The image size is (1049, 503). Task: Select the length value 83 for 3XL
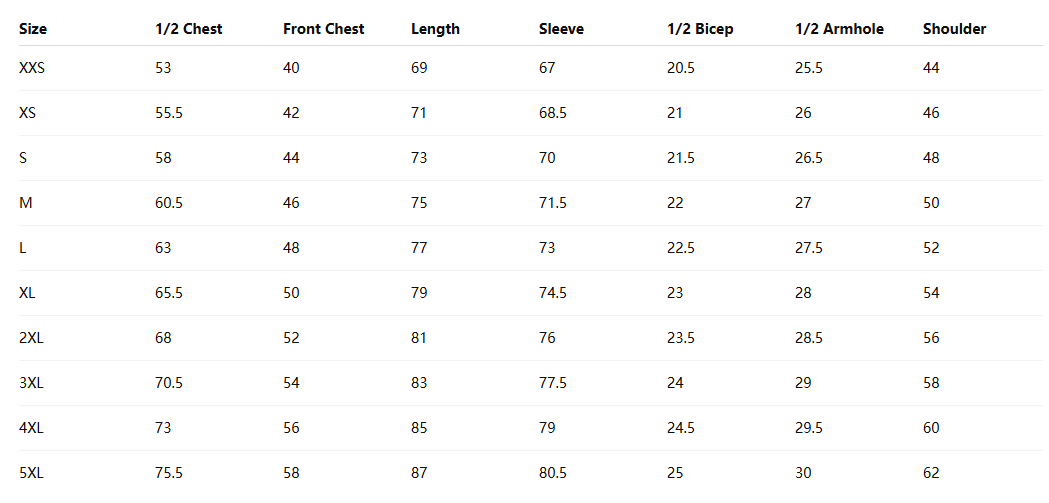click(x=419, y=383)
